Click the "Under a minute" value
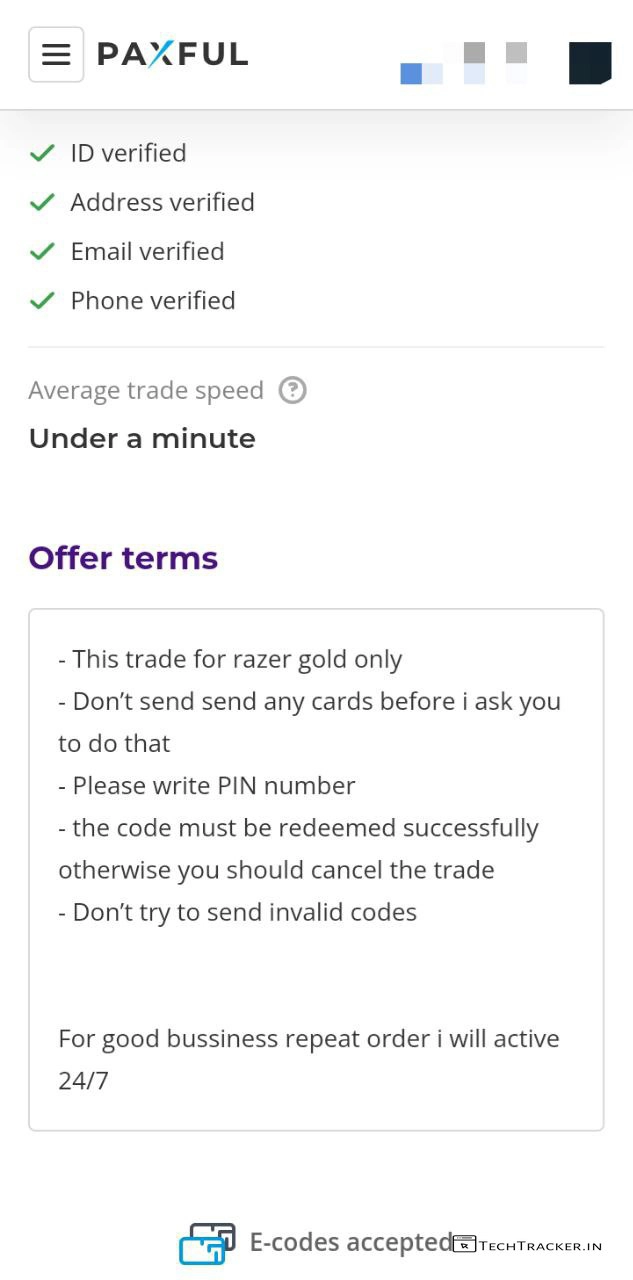The height and width of the screenshot is (1280, 633). pos(142,438)
